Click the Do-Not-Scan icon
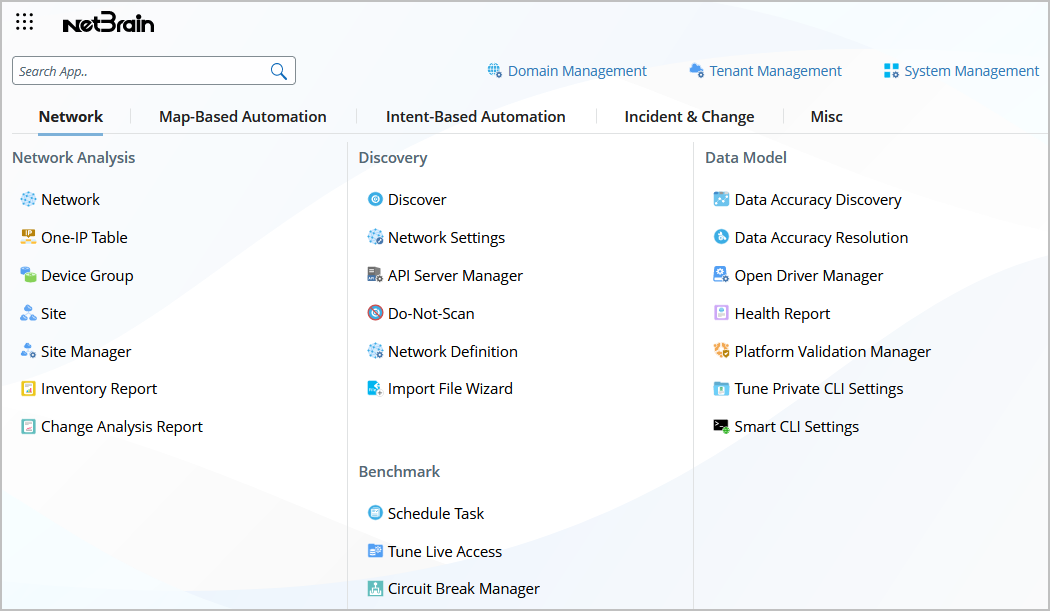The image size is (1050, 611). [375, 313]
